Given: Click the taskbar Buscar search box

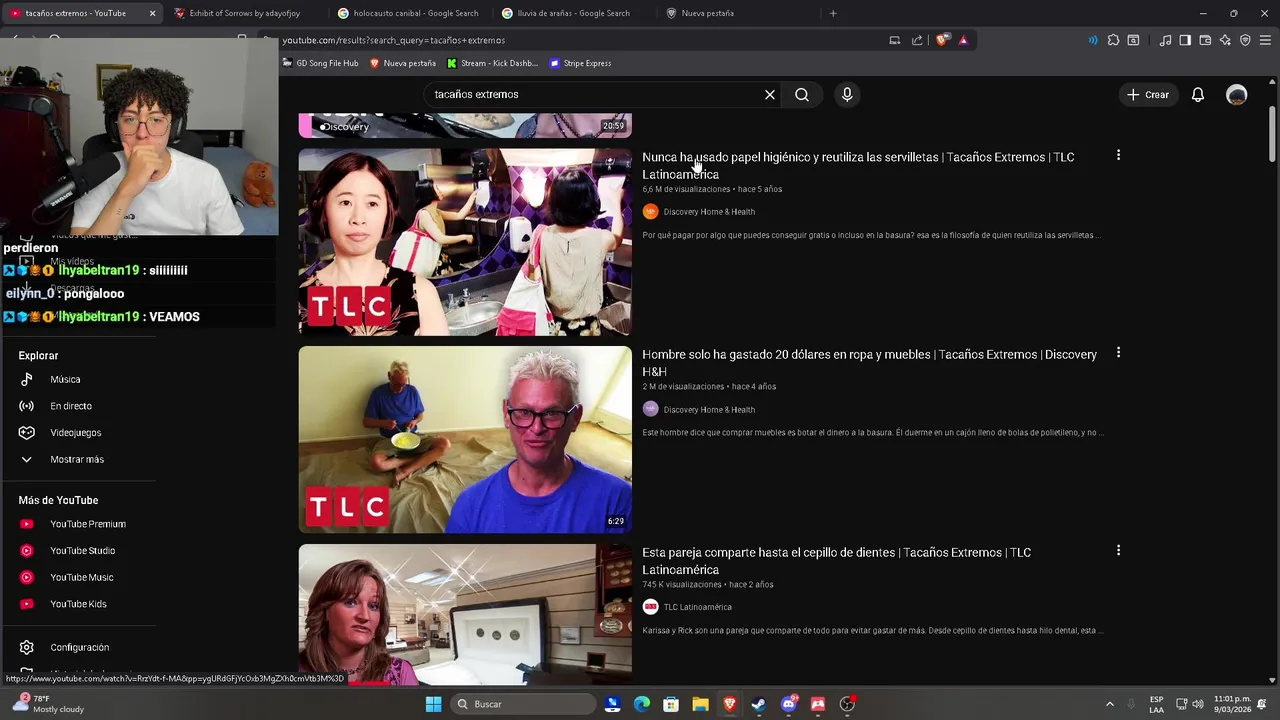Looking at the screenshot, I should coord(522,704).
